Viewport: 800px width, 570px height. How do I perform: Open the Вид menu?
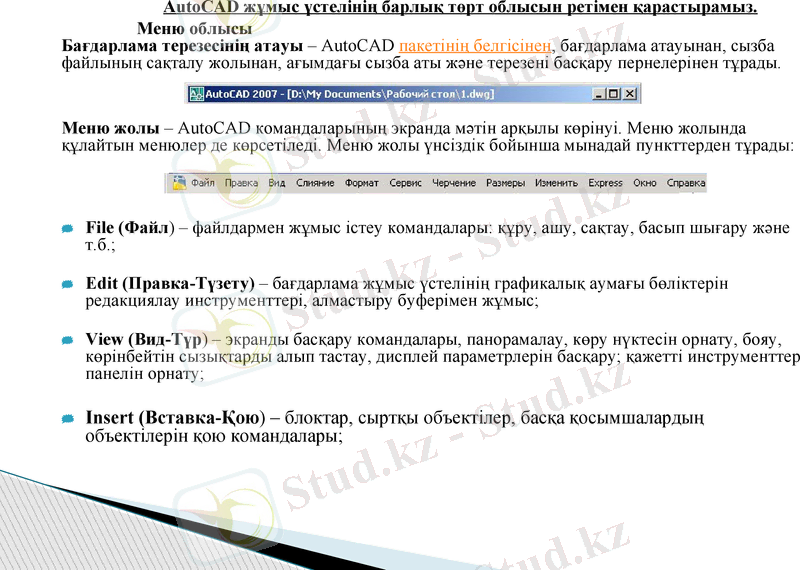coord(277,183)
